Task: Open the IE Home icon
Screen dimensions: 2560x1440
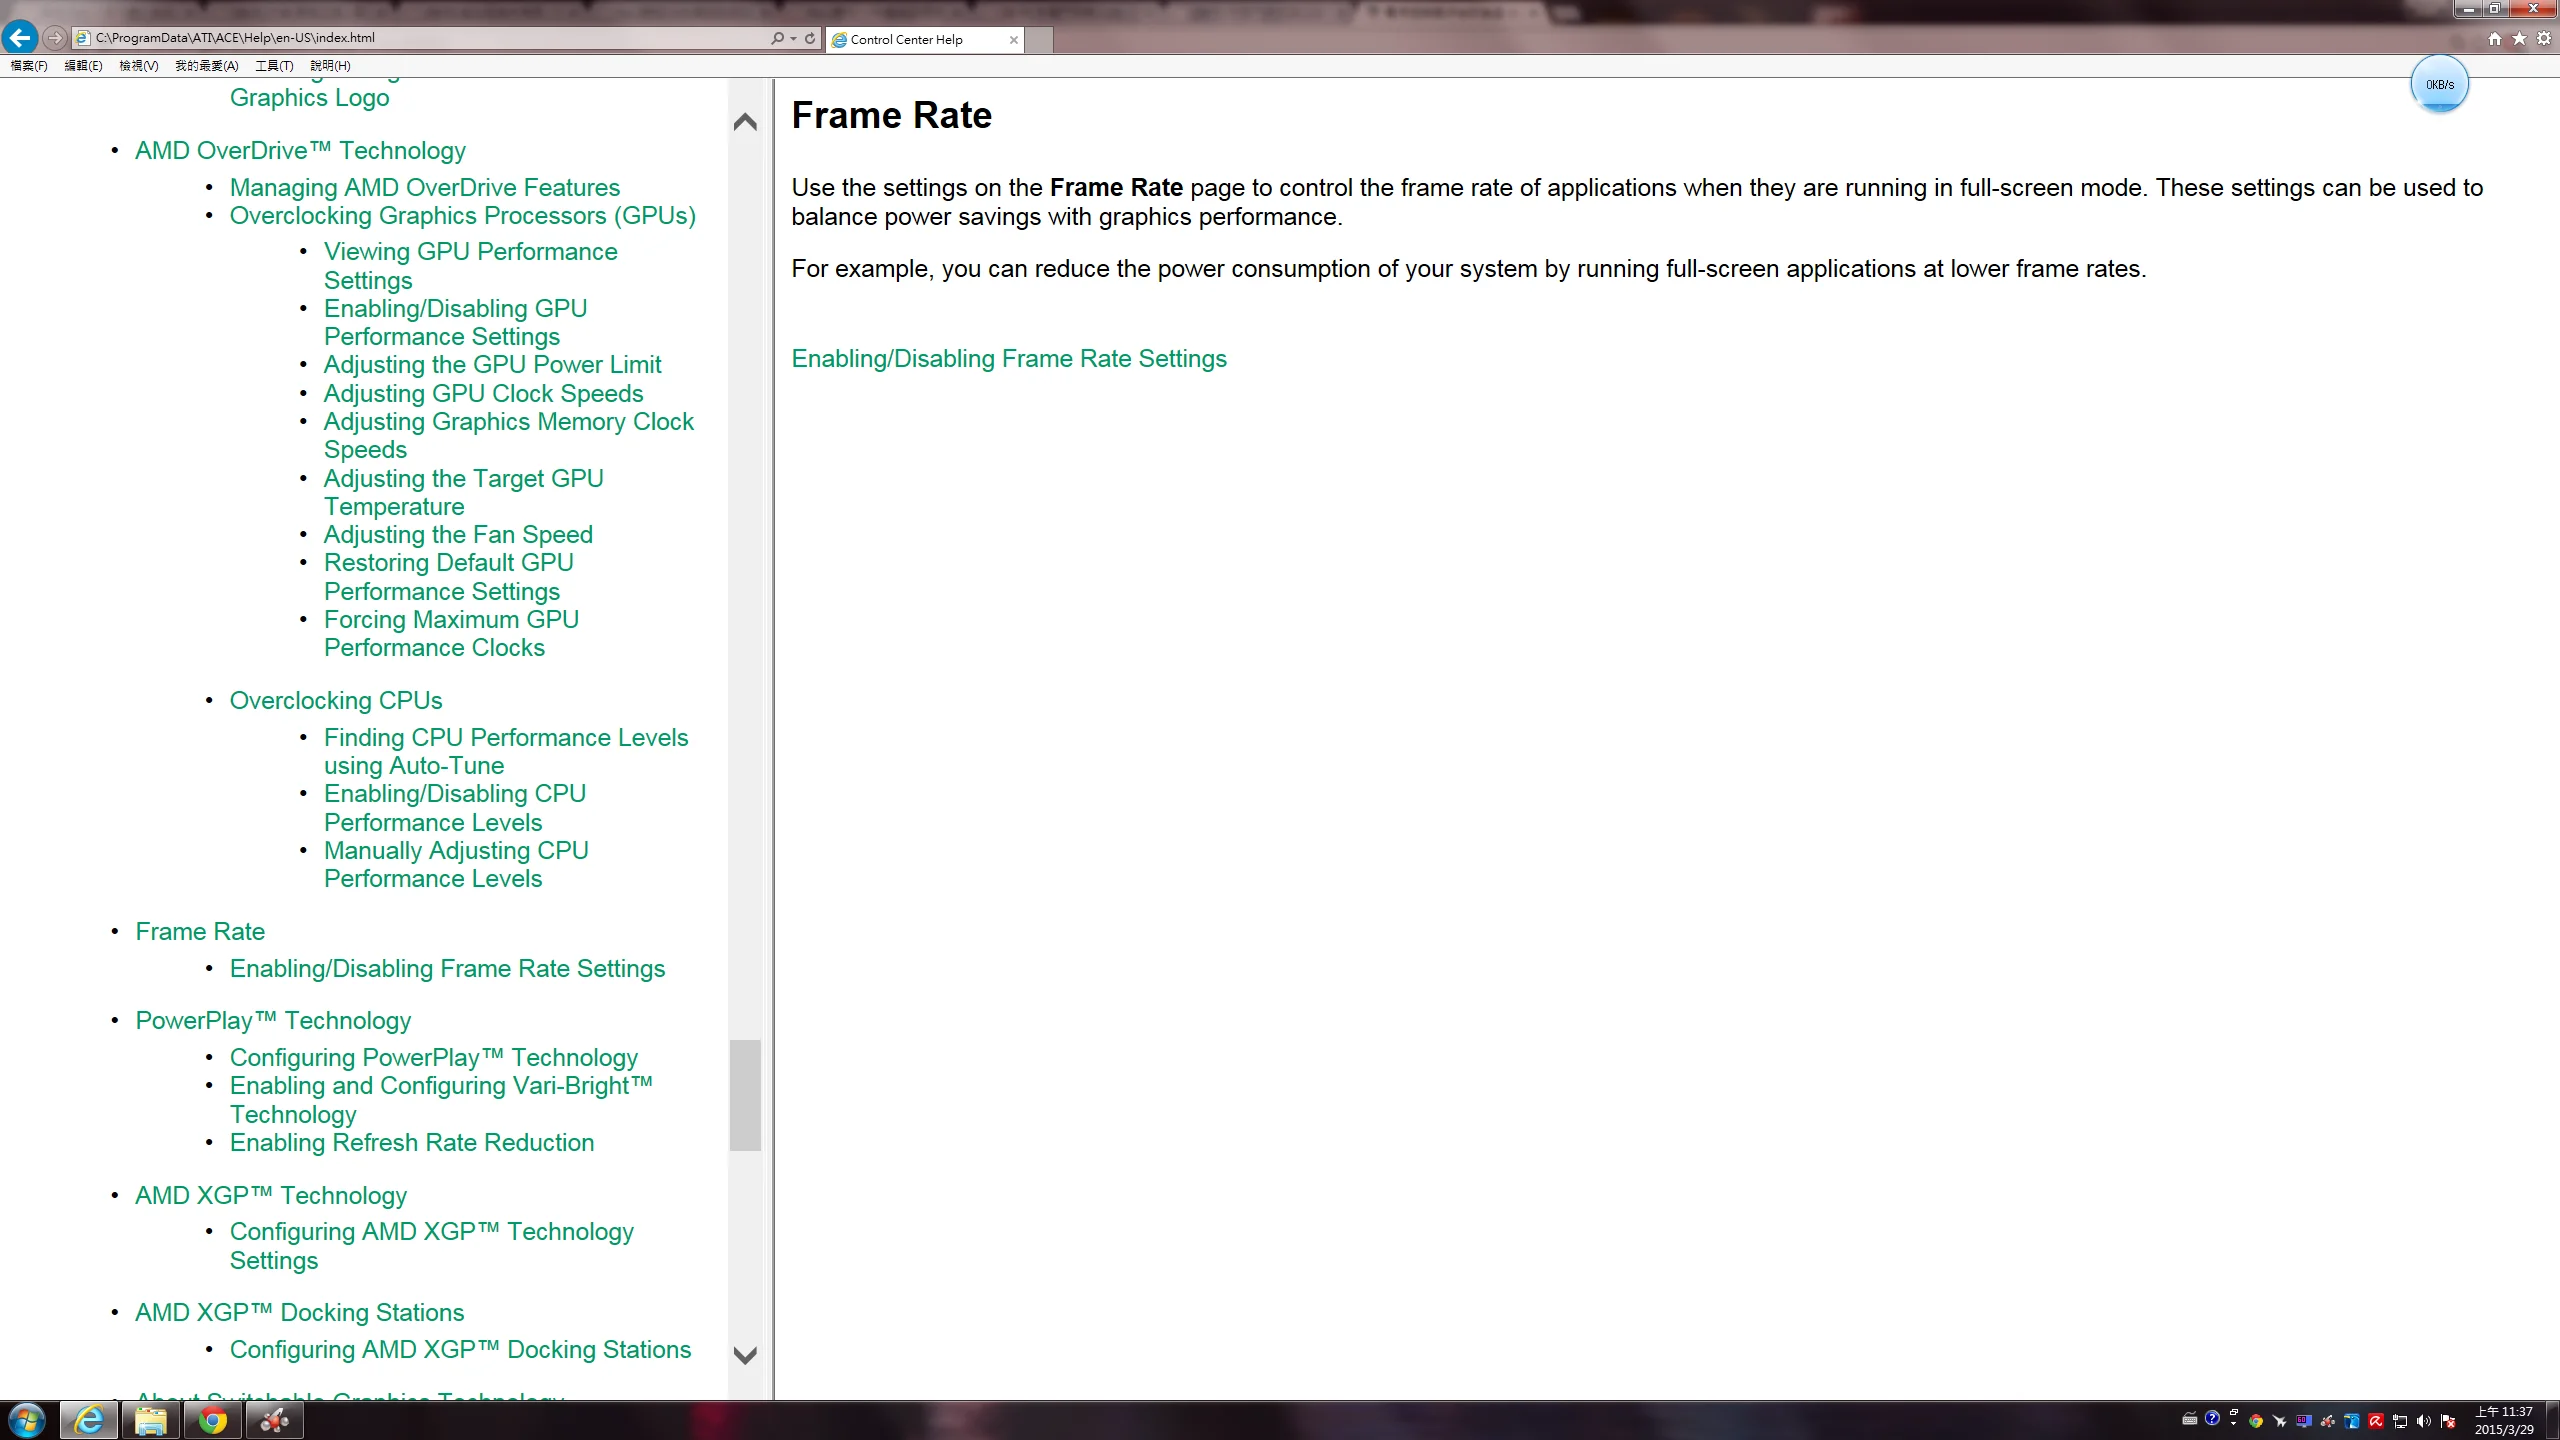Action: [x=2494, y=38]
